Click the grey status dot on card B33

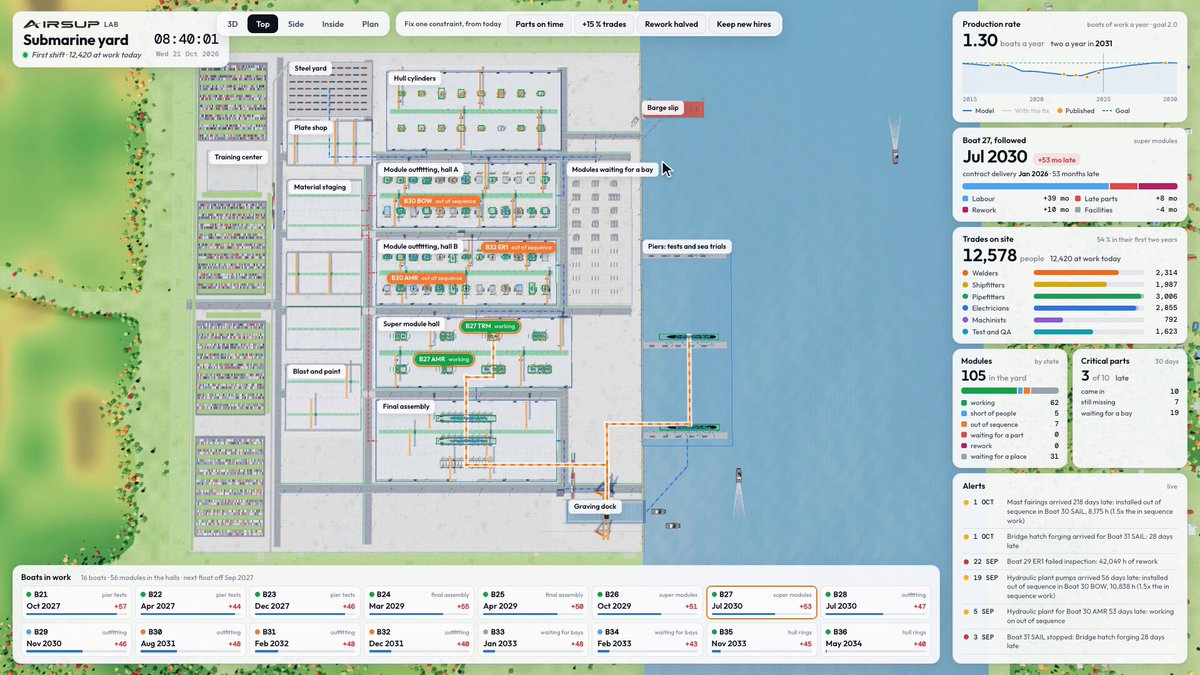[x=484, y=632]
